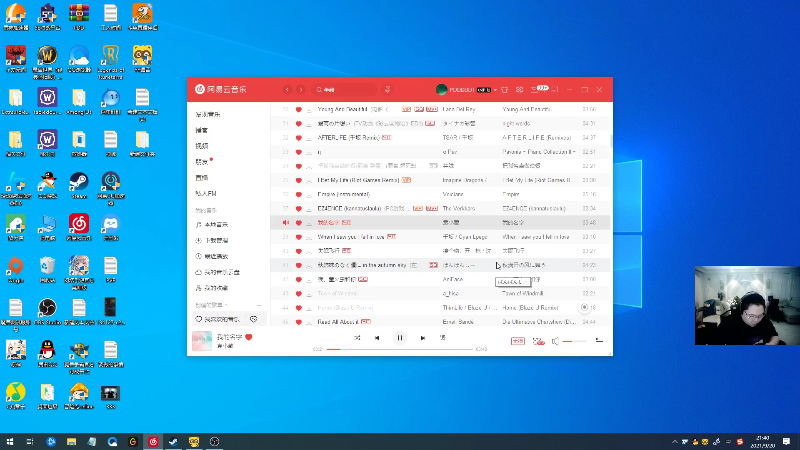Open the Live sidebar item
800x450 pixels.
pos(202,178)
